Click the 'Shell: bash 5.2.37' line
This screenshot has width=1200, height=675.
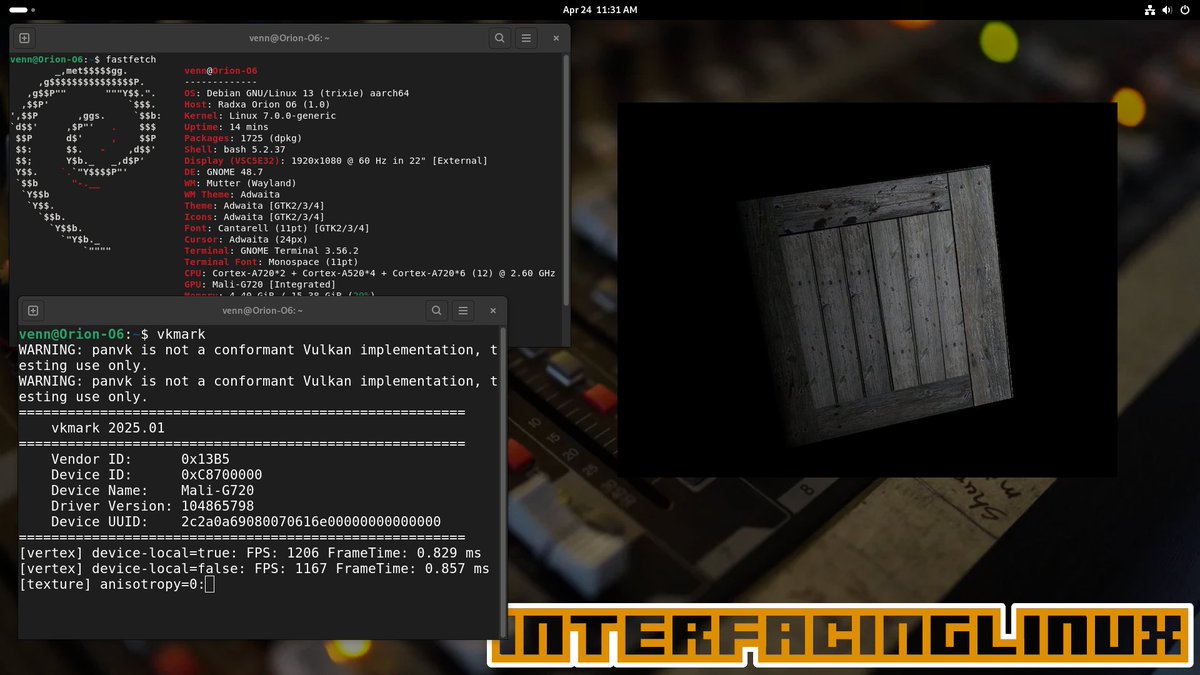(235, 149)
